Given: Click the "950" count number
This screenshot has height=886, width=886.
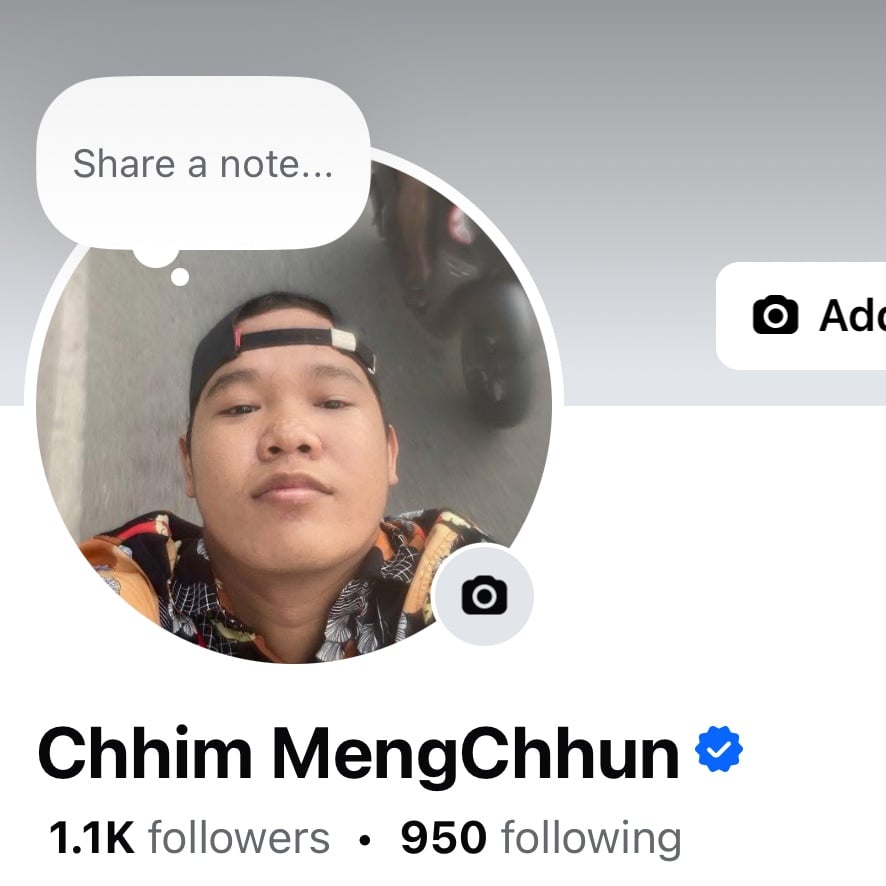Looking at the screenshot, I should click(x=444, y=837).
